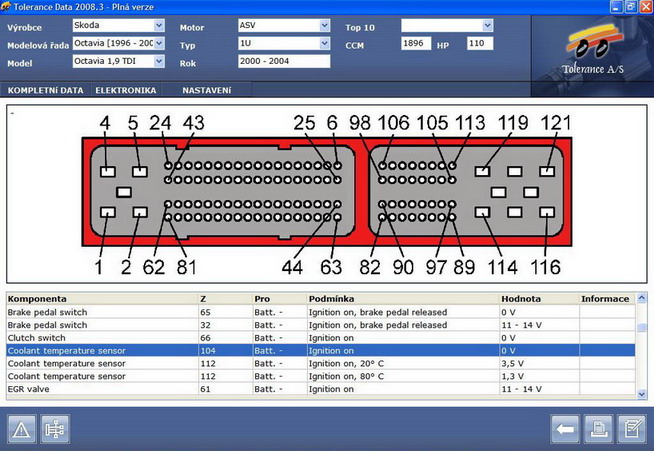
Task: Click the Z column header
Action: tap(225, 299)
